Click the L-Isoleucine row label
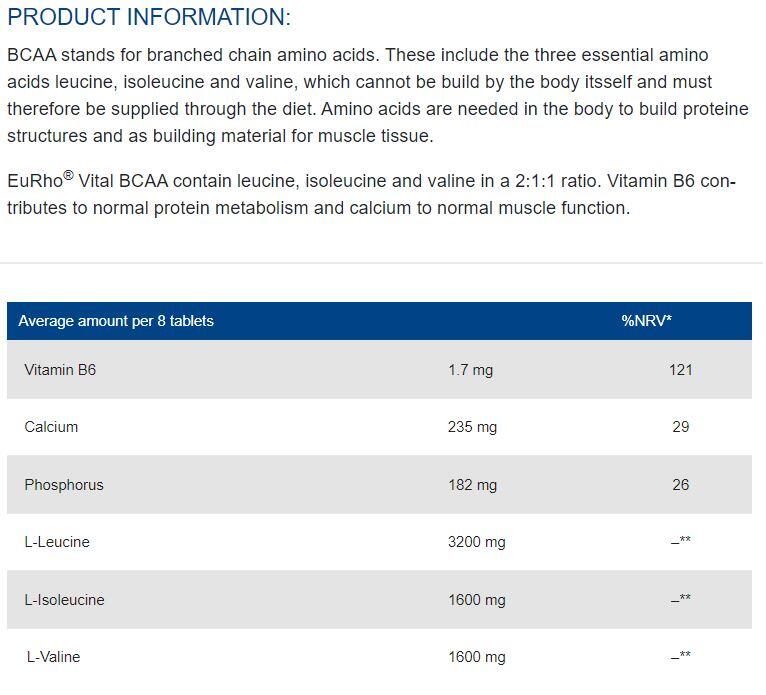Viewport: 766px width, 695px height. pyautogui.click(x=64, y=600)
